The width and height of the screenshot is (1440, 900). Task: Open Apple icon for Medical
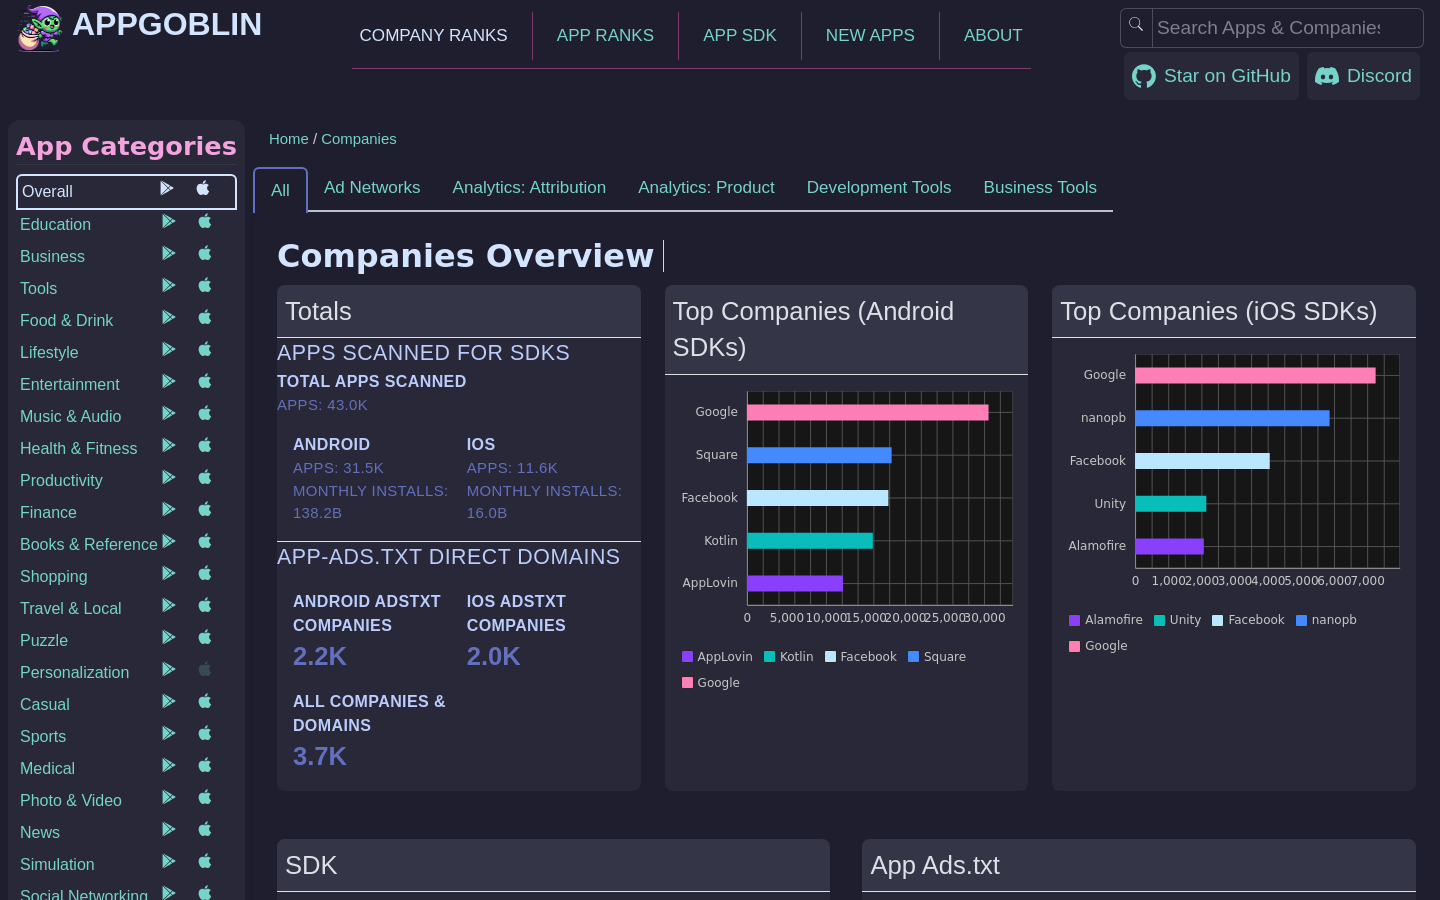[205, 765]
